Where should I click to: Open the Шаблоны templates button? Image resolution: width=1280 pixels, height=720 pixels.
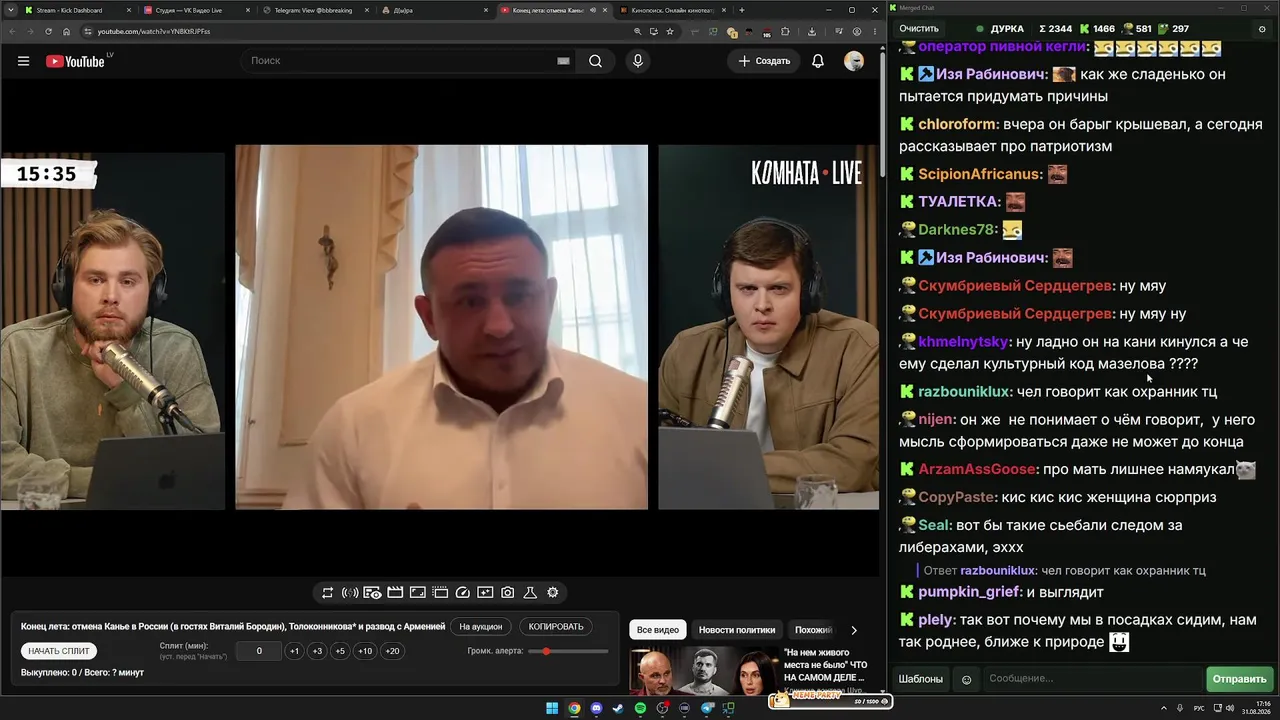920,679
